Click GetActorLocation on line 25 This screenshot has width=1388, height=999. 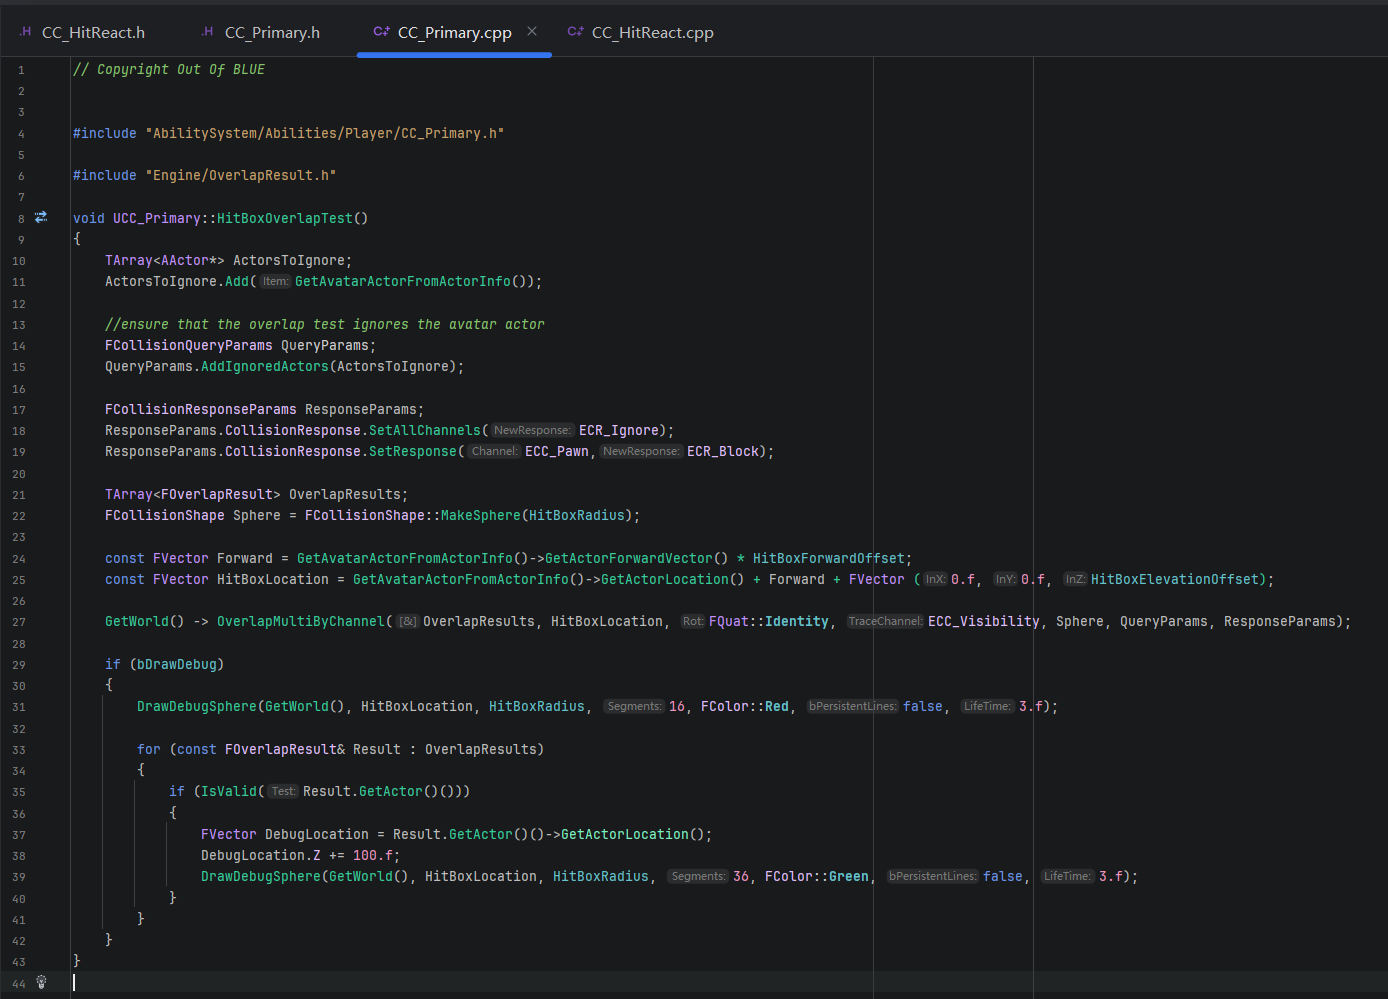click(x=665, y=579)
